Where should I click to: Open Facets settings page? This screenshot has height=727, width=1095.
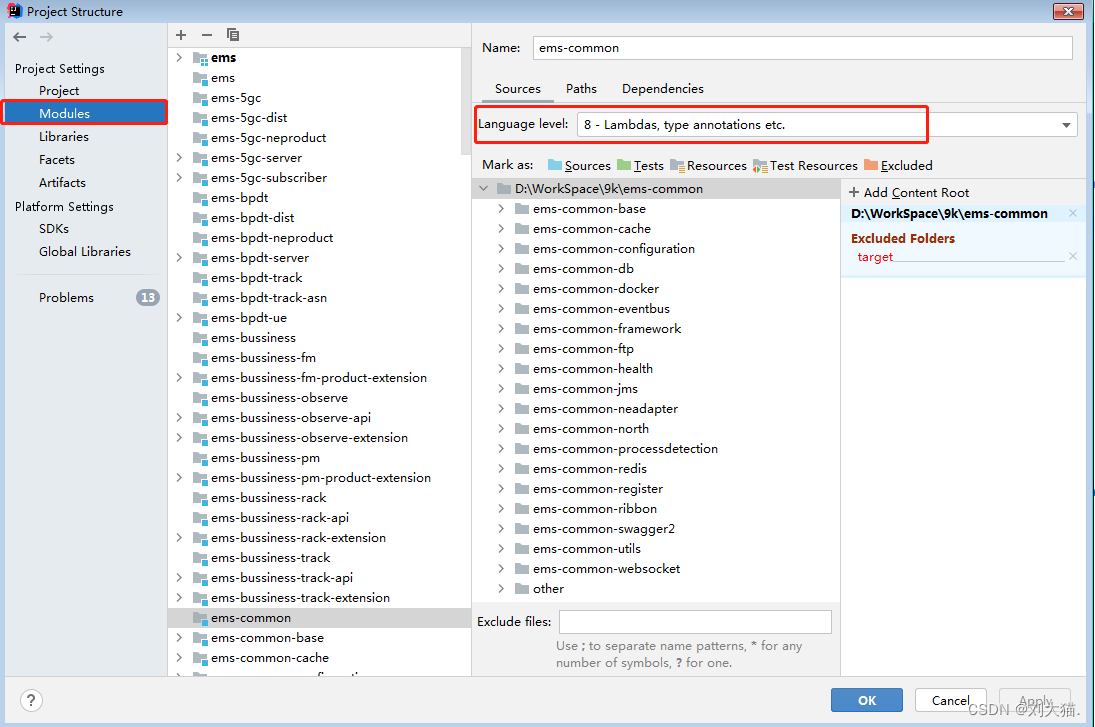coord(57,160)
